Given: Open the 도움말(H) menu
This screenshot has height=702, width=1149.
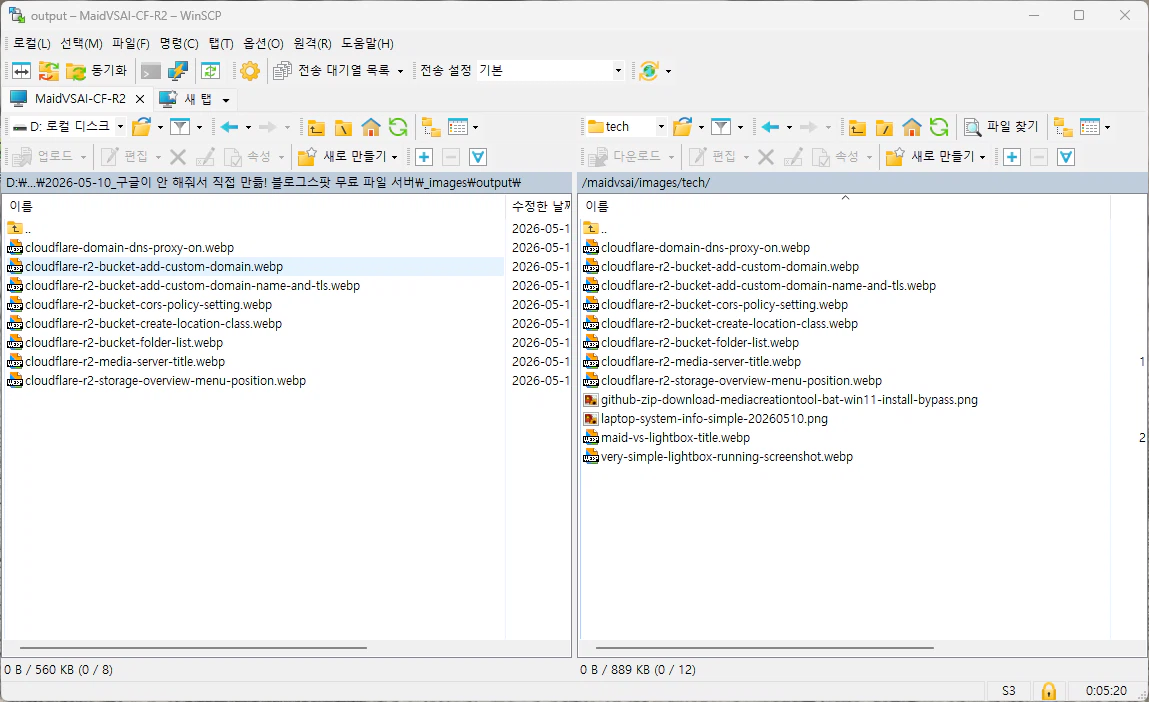Looking at the screenshot, I should tap(367, 44).
